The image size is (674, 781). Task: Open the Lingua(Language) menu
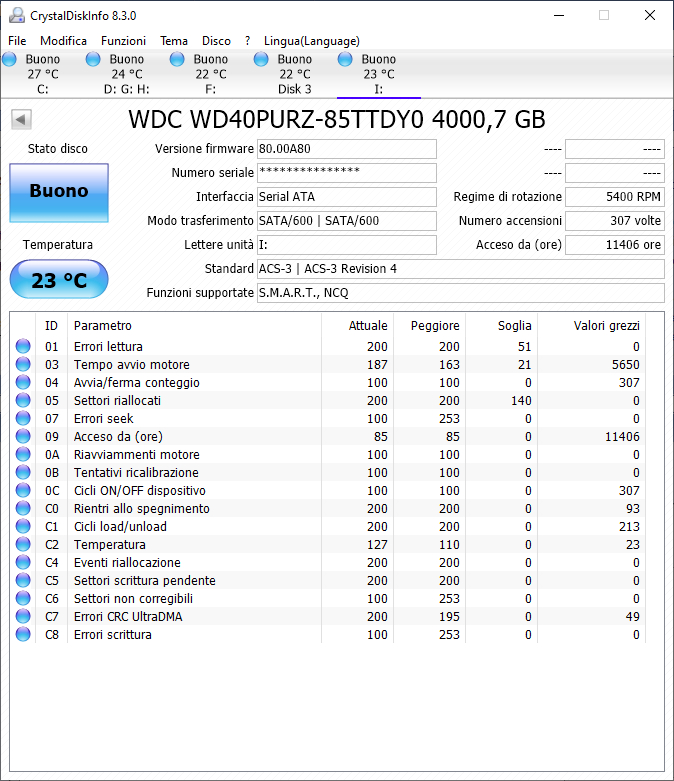[312, 41]
